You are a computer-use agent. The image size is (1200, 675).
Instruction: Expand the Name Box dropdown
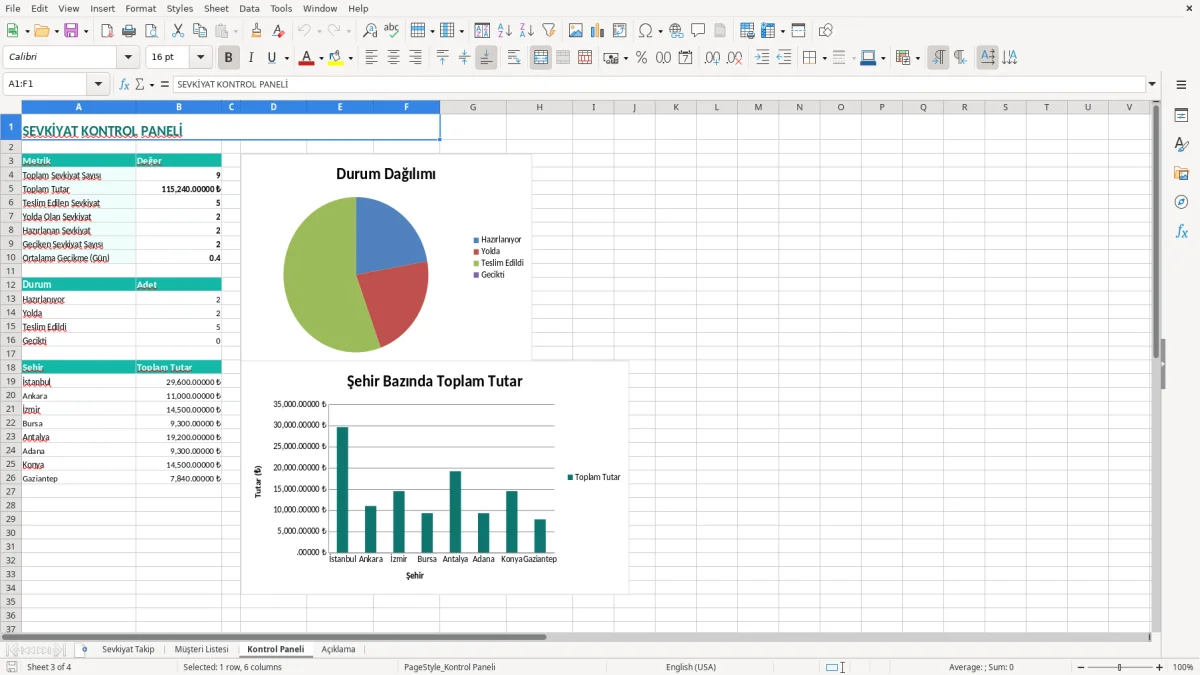[98, 85]
